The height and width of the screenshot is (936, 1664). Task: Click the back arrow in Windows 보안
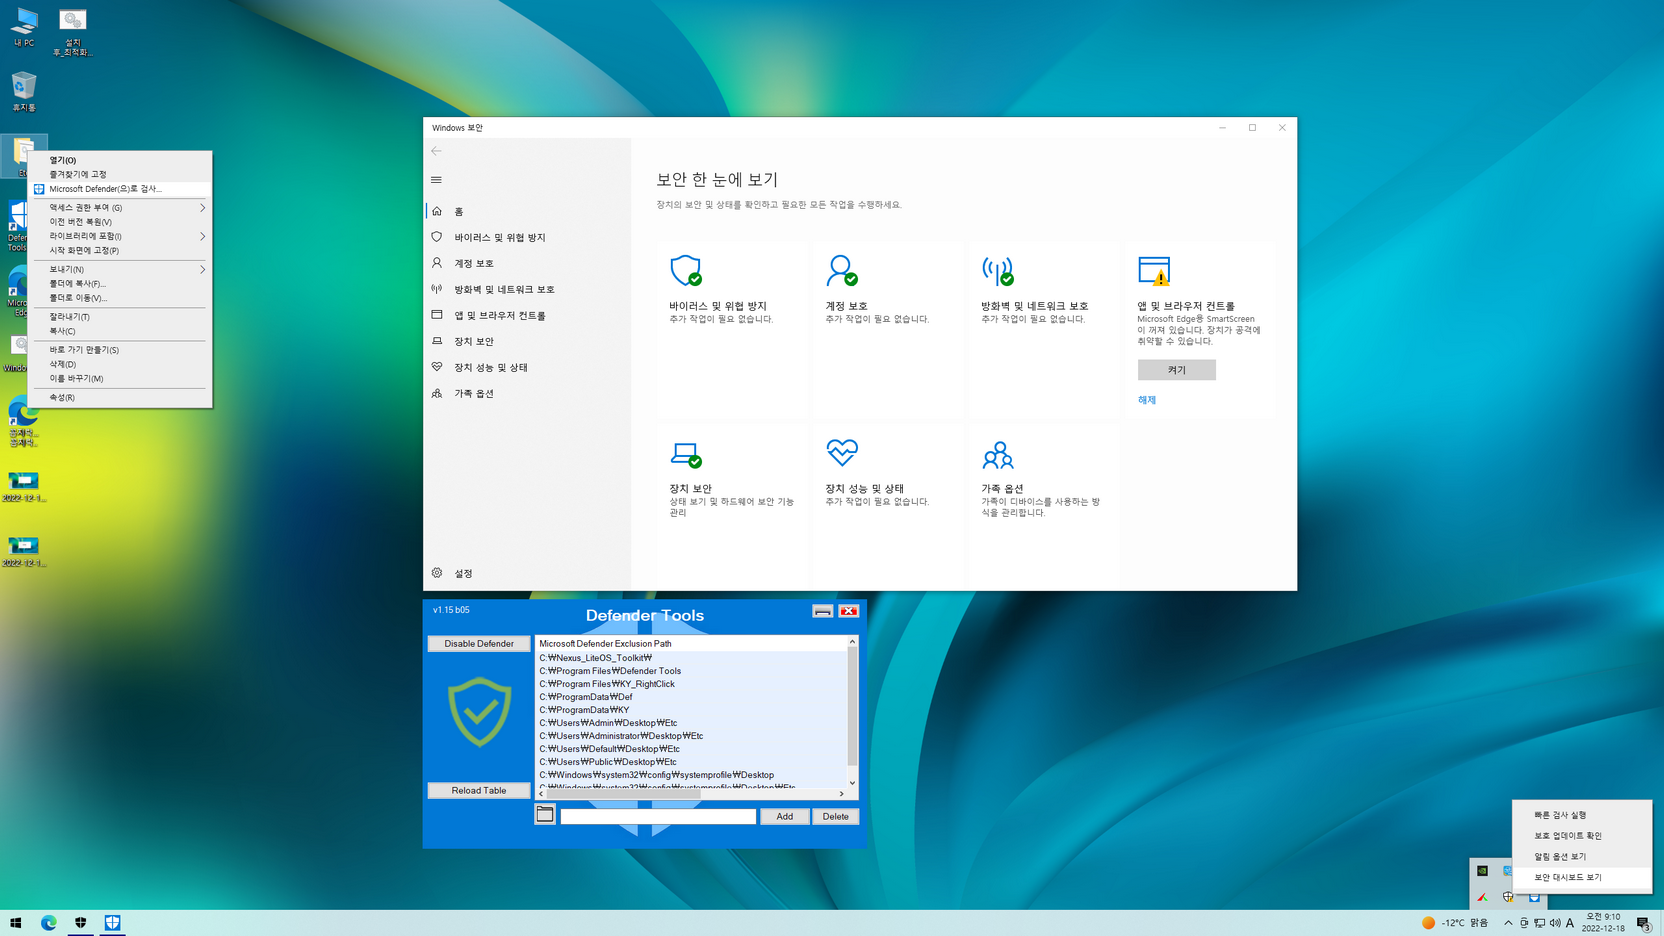436,151
